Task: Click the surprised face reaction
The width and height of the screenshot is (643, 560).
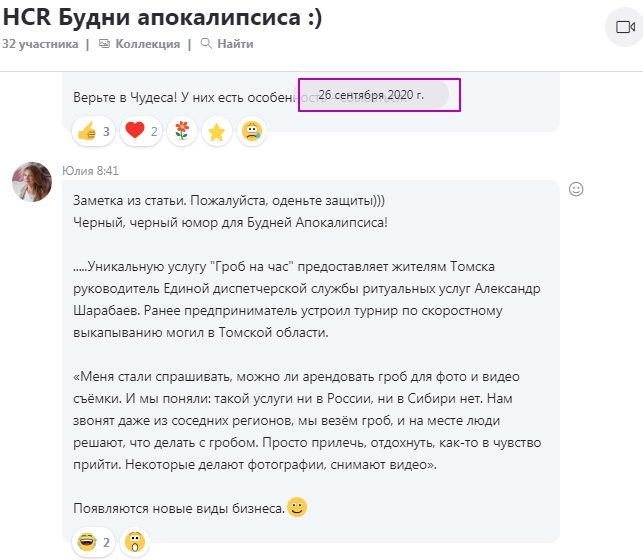Action: (x=134, y=542)
